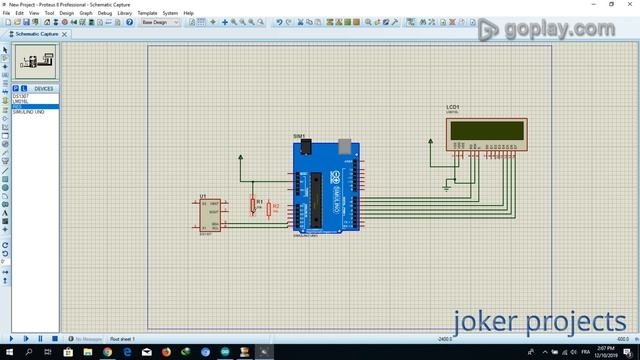The image size is (640, 360).
Task: Select the 2D Circle graphics tool
Action: pos(5,188)
